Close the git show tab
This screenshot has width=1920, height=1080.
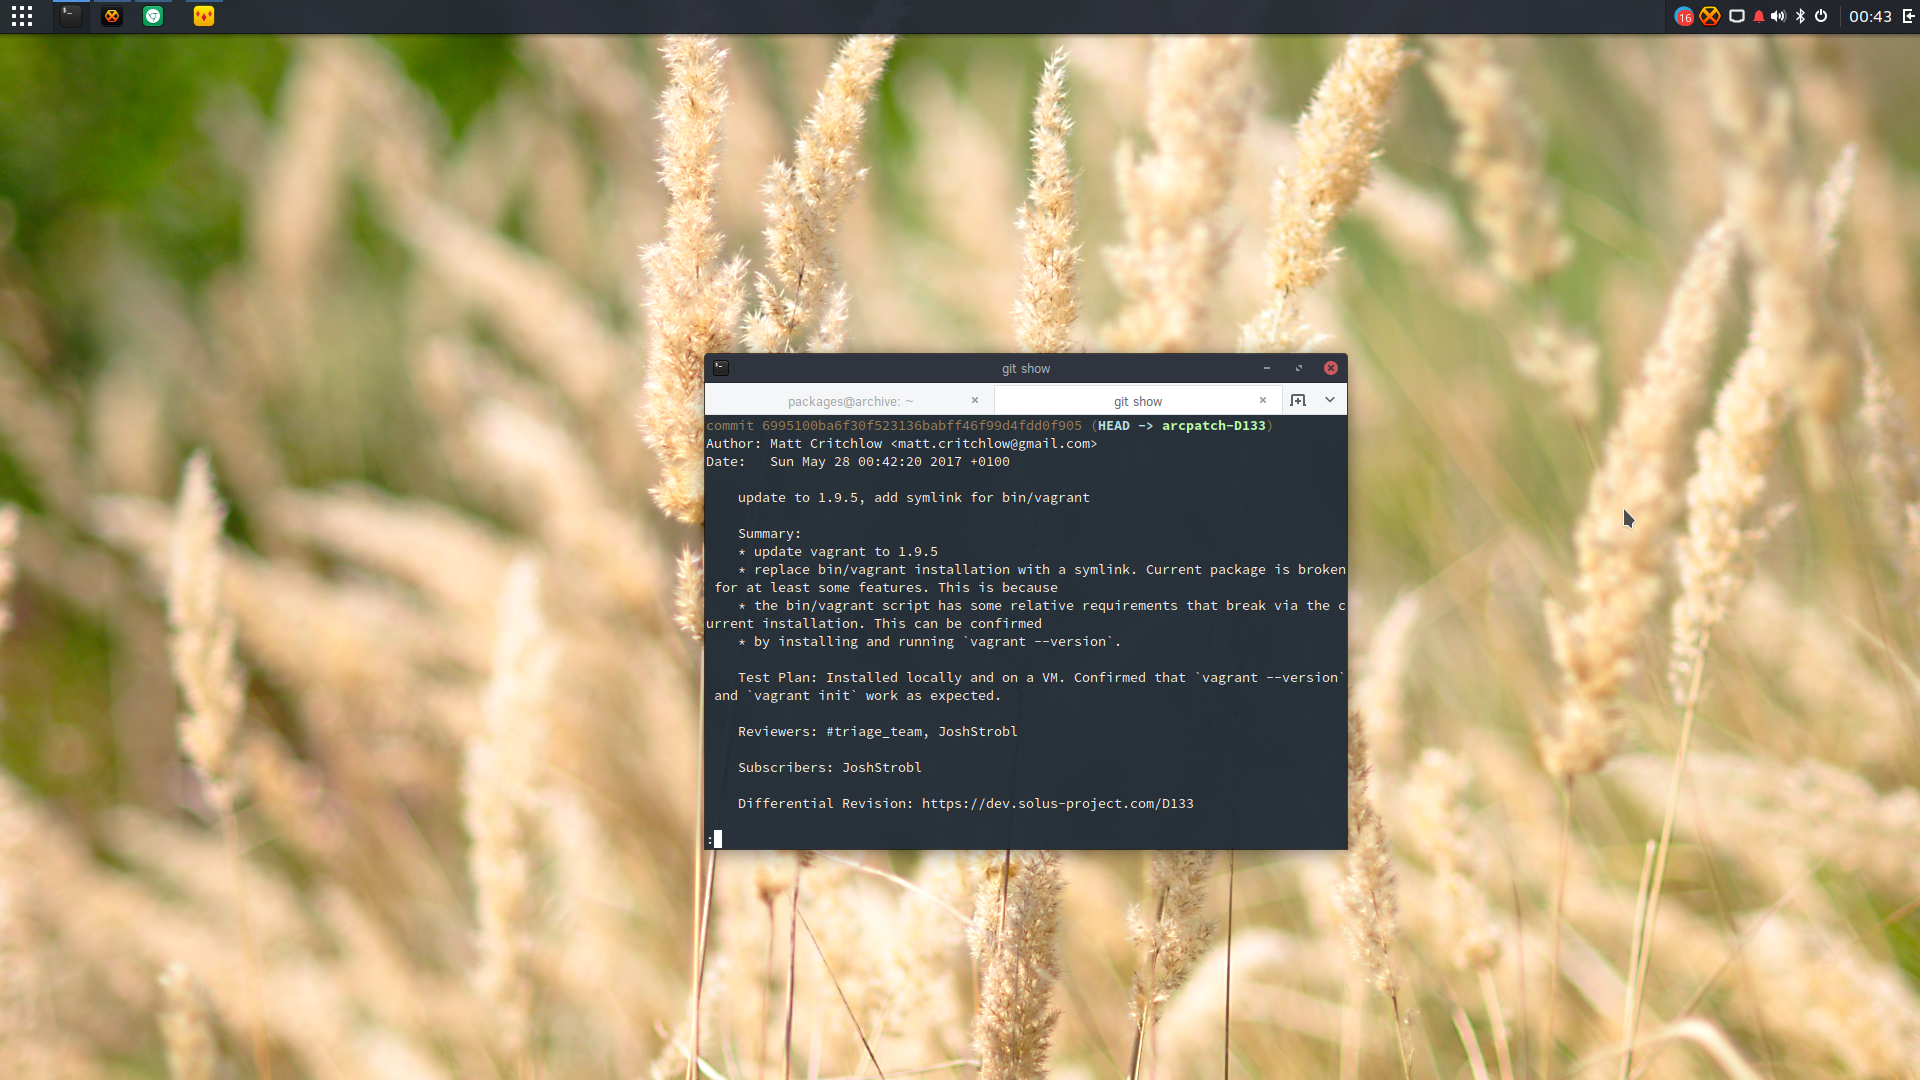click(x=1263, y=400)
